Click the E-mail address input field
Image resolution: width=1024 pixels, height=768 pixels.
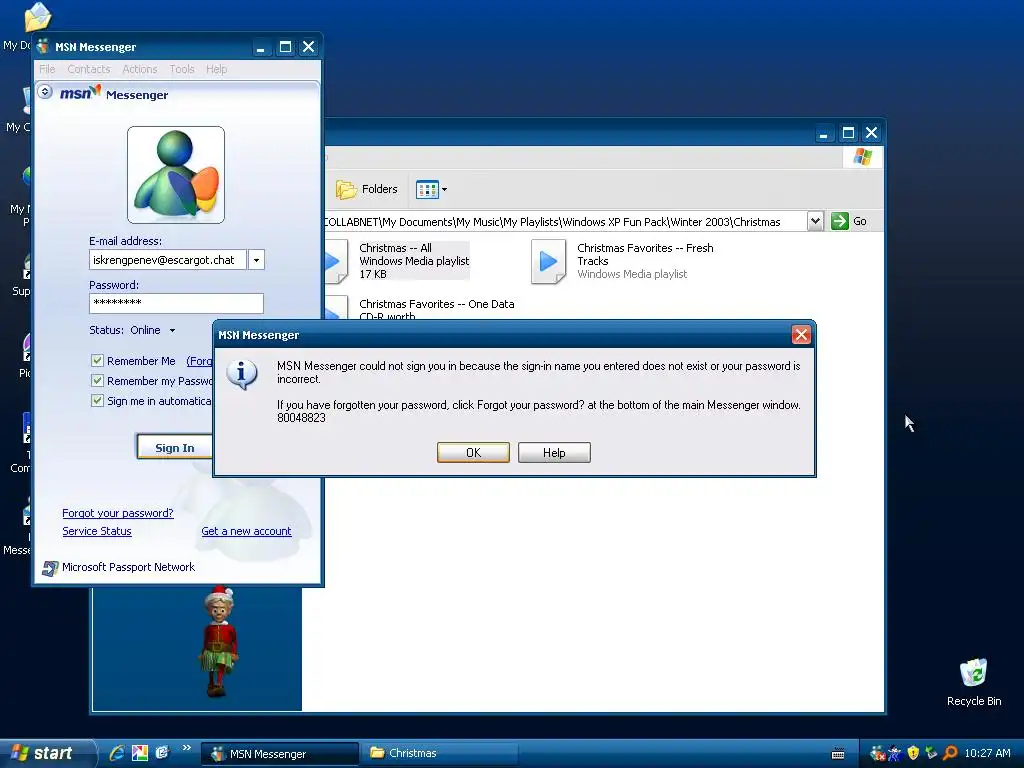[x=167, y=260]
